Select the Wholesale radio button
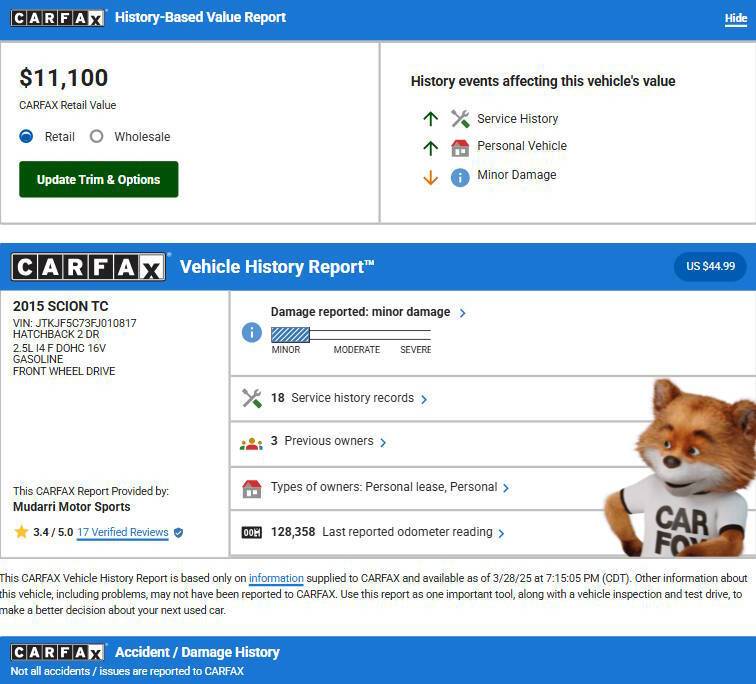This screenshot has width=756, height=684. click(x=96, y=137)
